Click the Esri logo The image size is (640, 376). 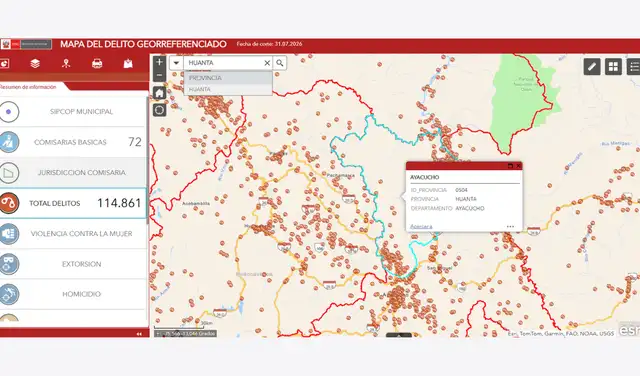click(629, 330)
